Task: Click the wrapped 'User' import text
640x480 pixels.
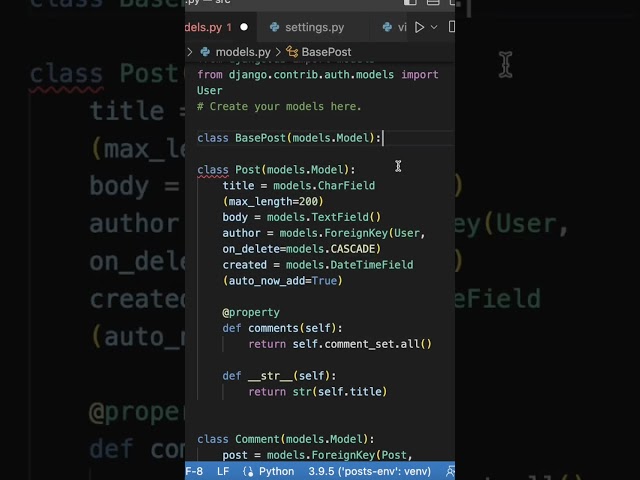Action: point(210,91)
